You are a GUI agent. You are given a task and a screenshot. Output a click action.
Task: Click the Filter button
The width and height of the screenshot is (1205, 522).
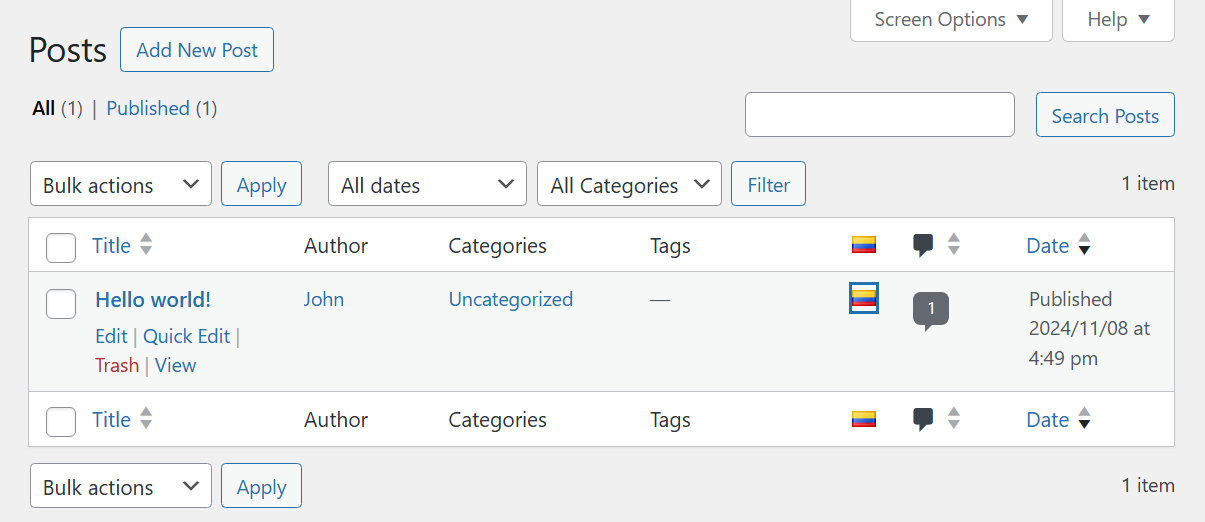[768, 184]
